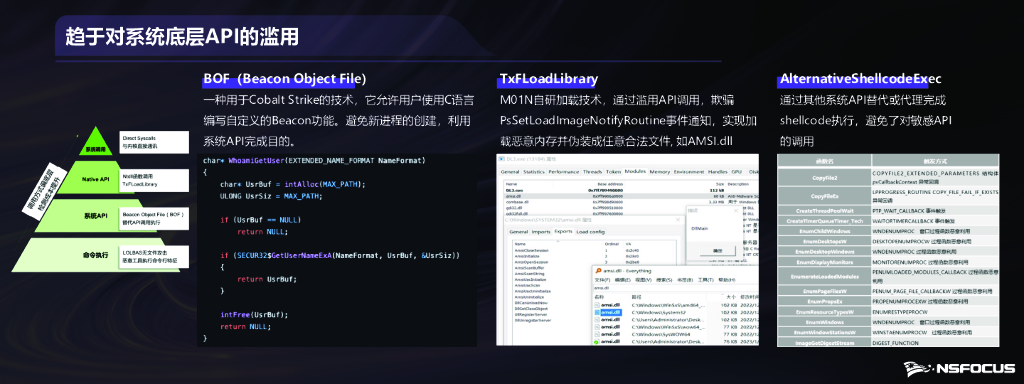
Task: Open 视图(V) menu in Everything
Action: click(643, 280)
